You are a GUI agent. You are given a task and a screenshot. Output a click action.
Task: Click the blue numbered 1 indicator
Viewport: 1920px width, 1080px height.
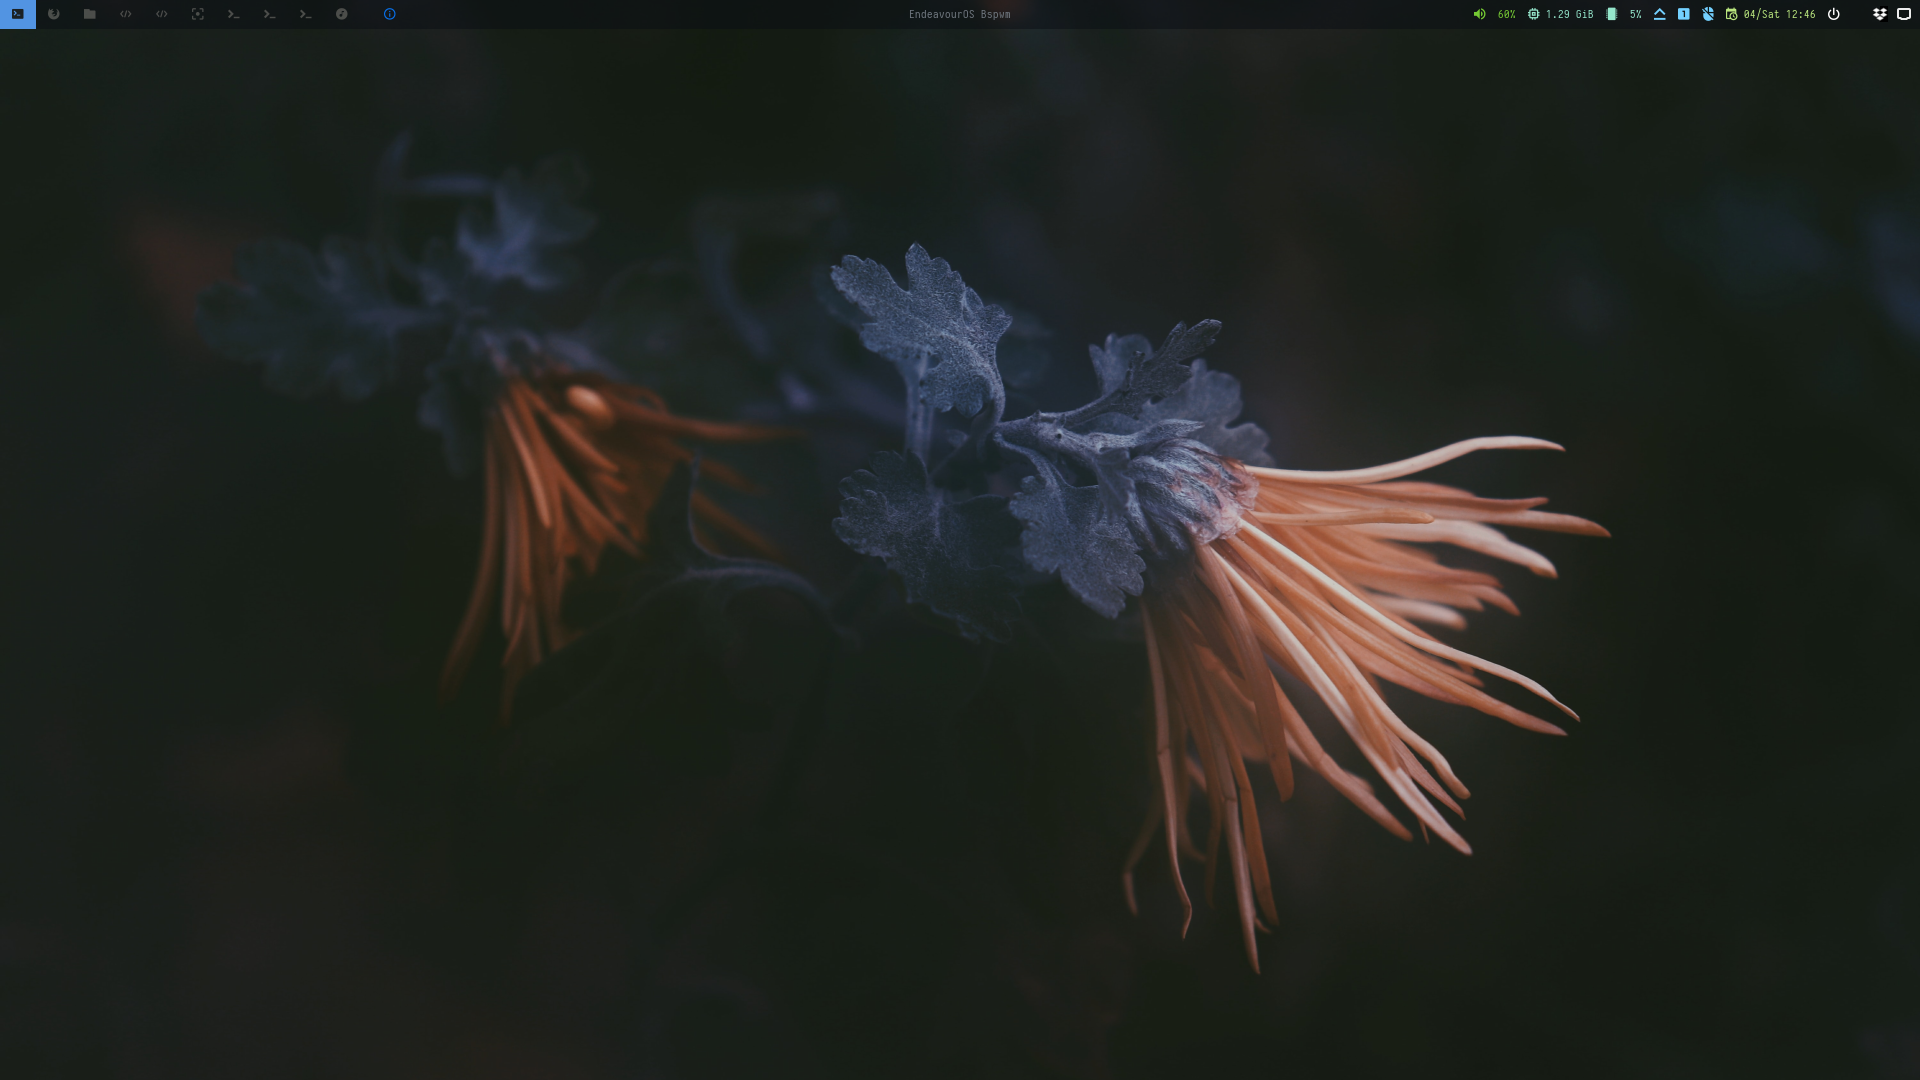tap(1683, 14)
